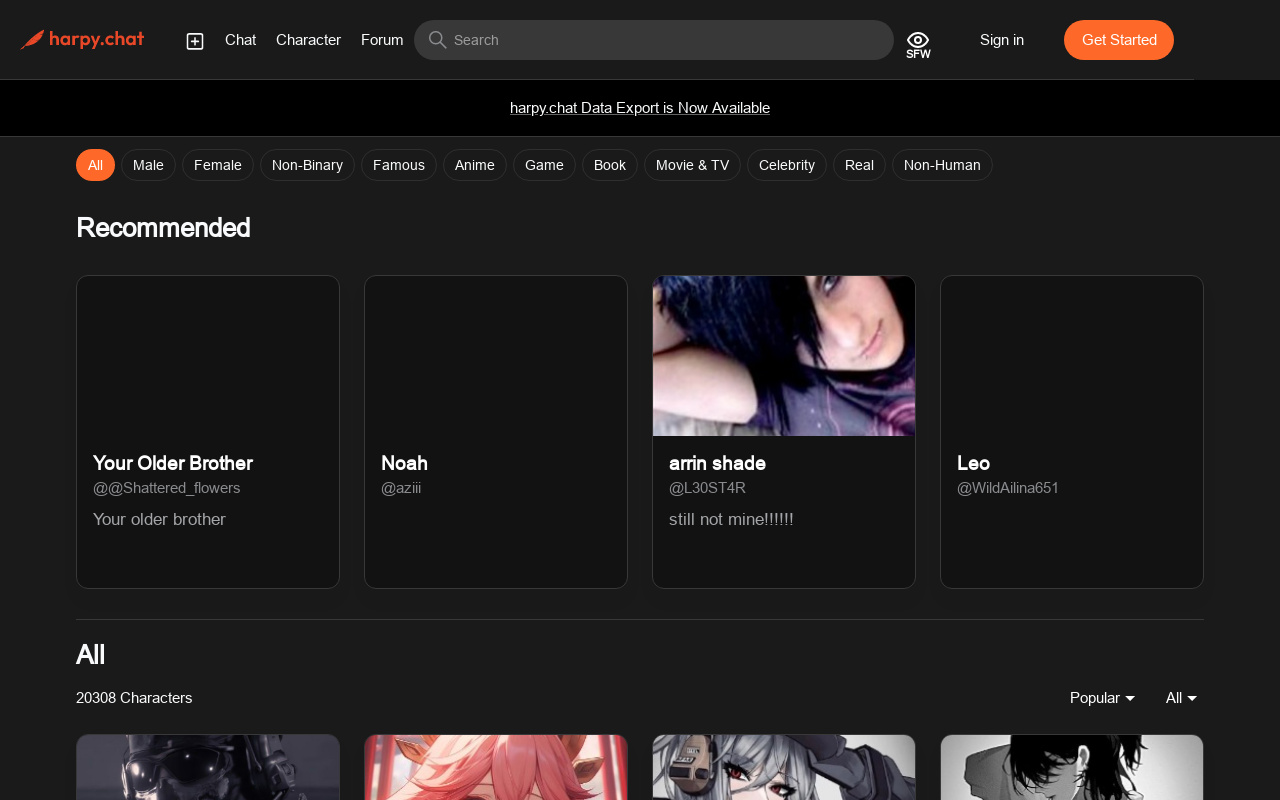
Task: Open the Noah character card
Action: point(496,432)
